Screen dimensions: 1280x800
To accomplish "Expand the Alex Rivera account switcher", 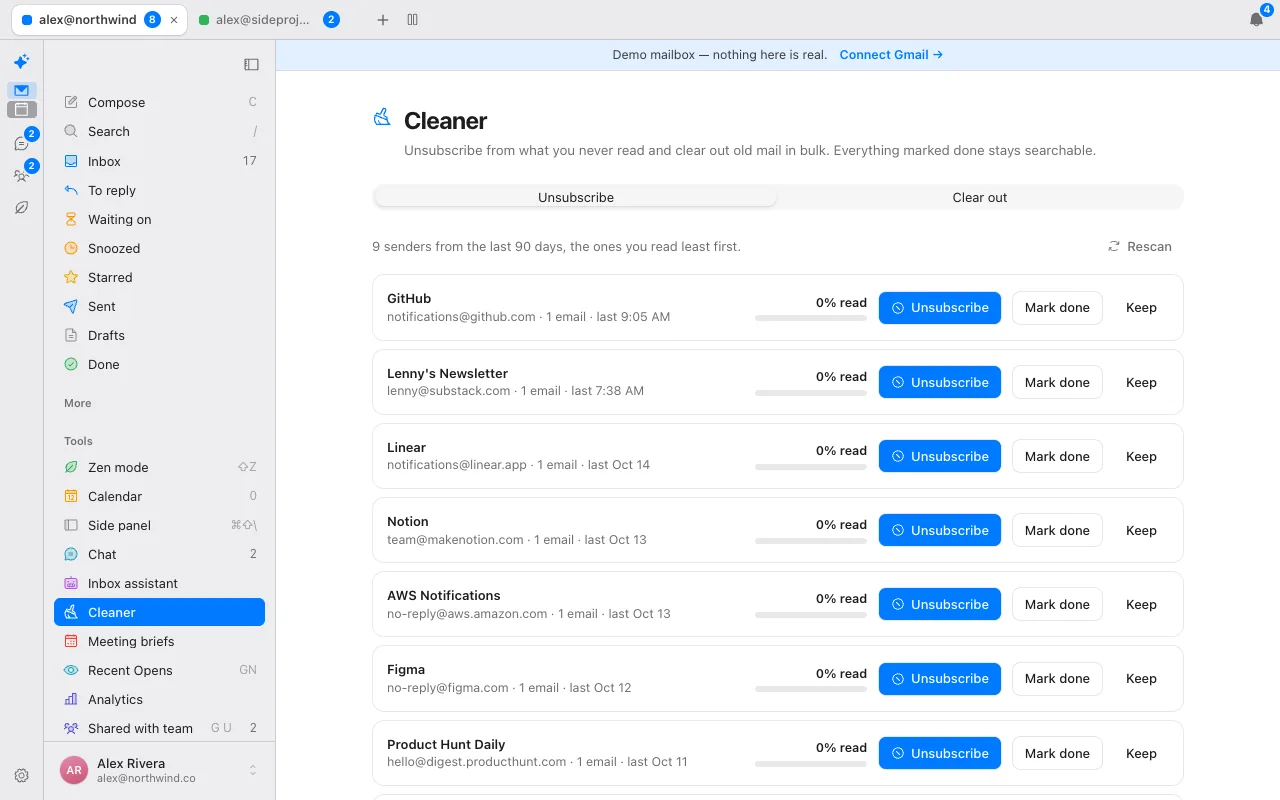I will coord(160,770).
